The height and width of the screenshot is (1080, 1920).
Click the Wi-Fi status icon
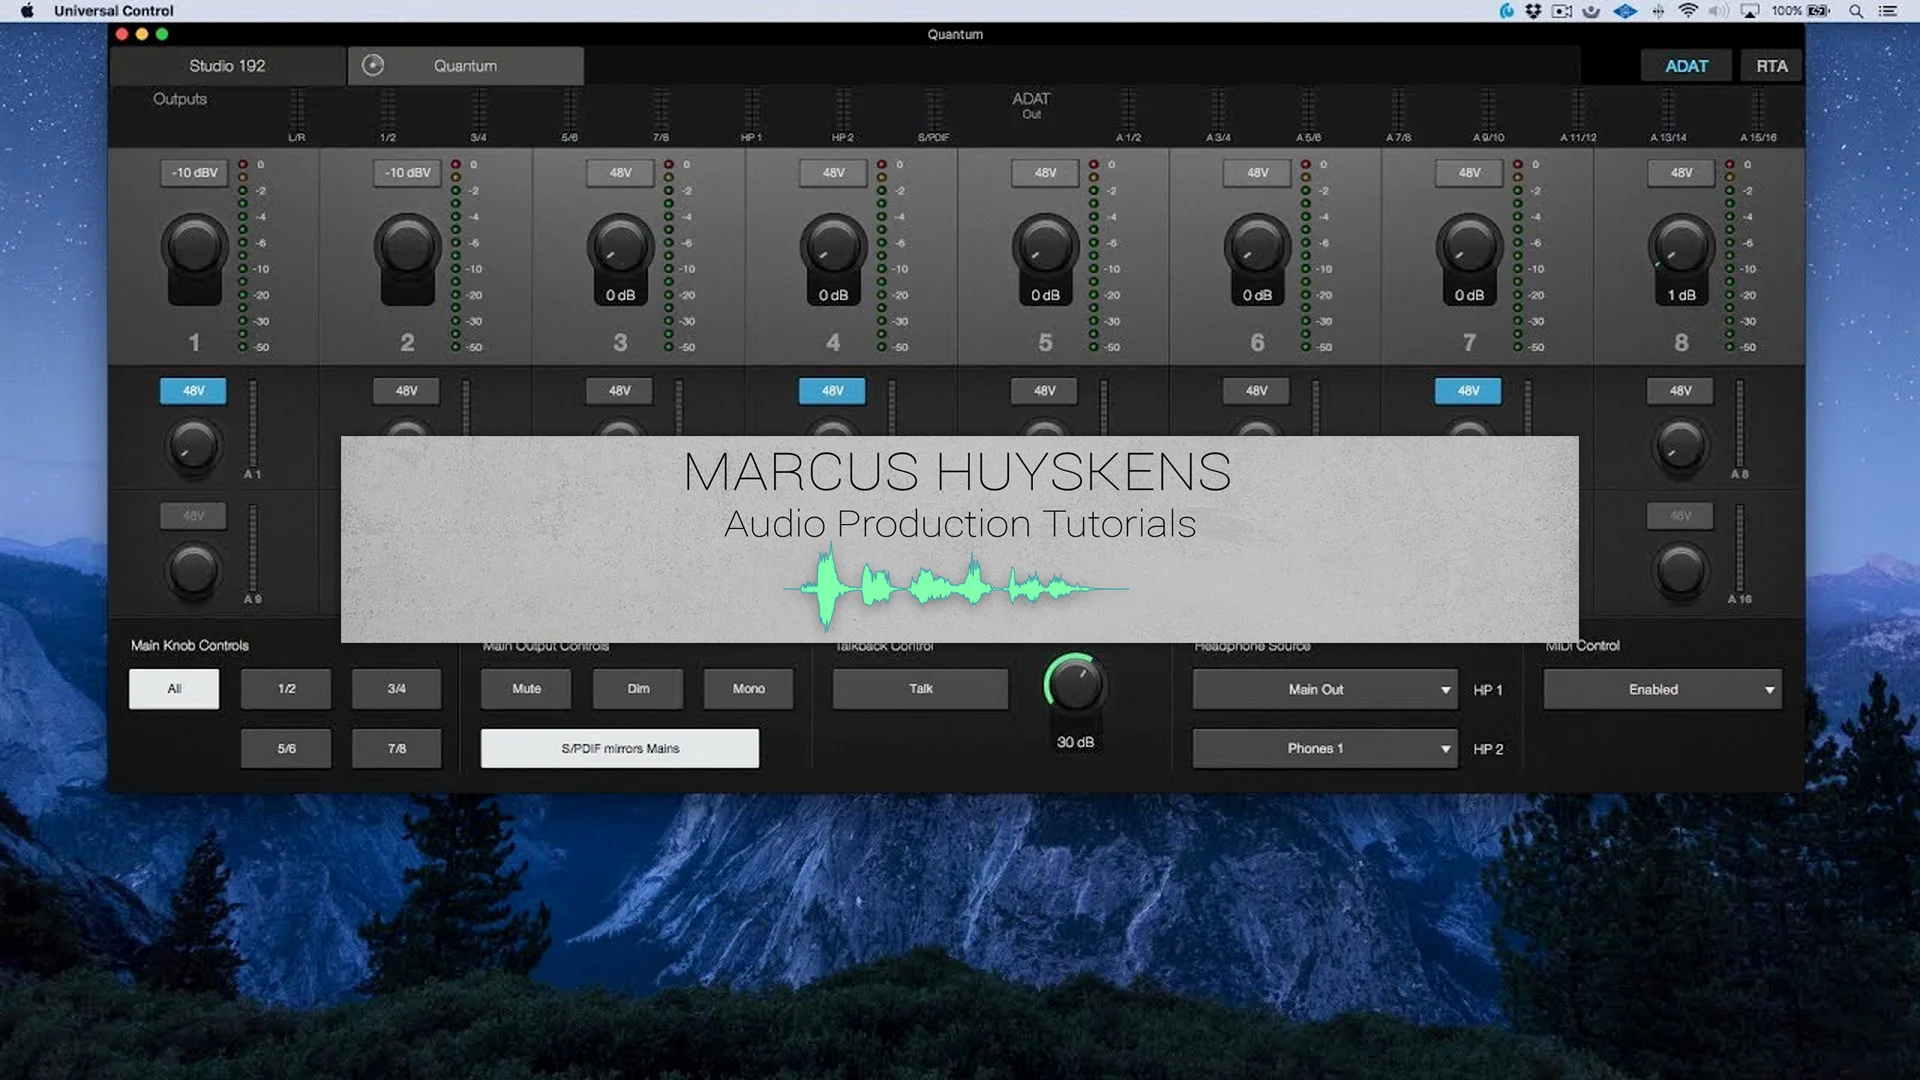coord(1688,11)
